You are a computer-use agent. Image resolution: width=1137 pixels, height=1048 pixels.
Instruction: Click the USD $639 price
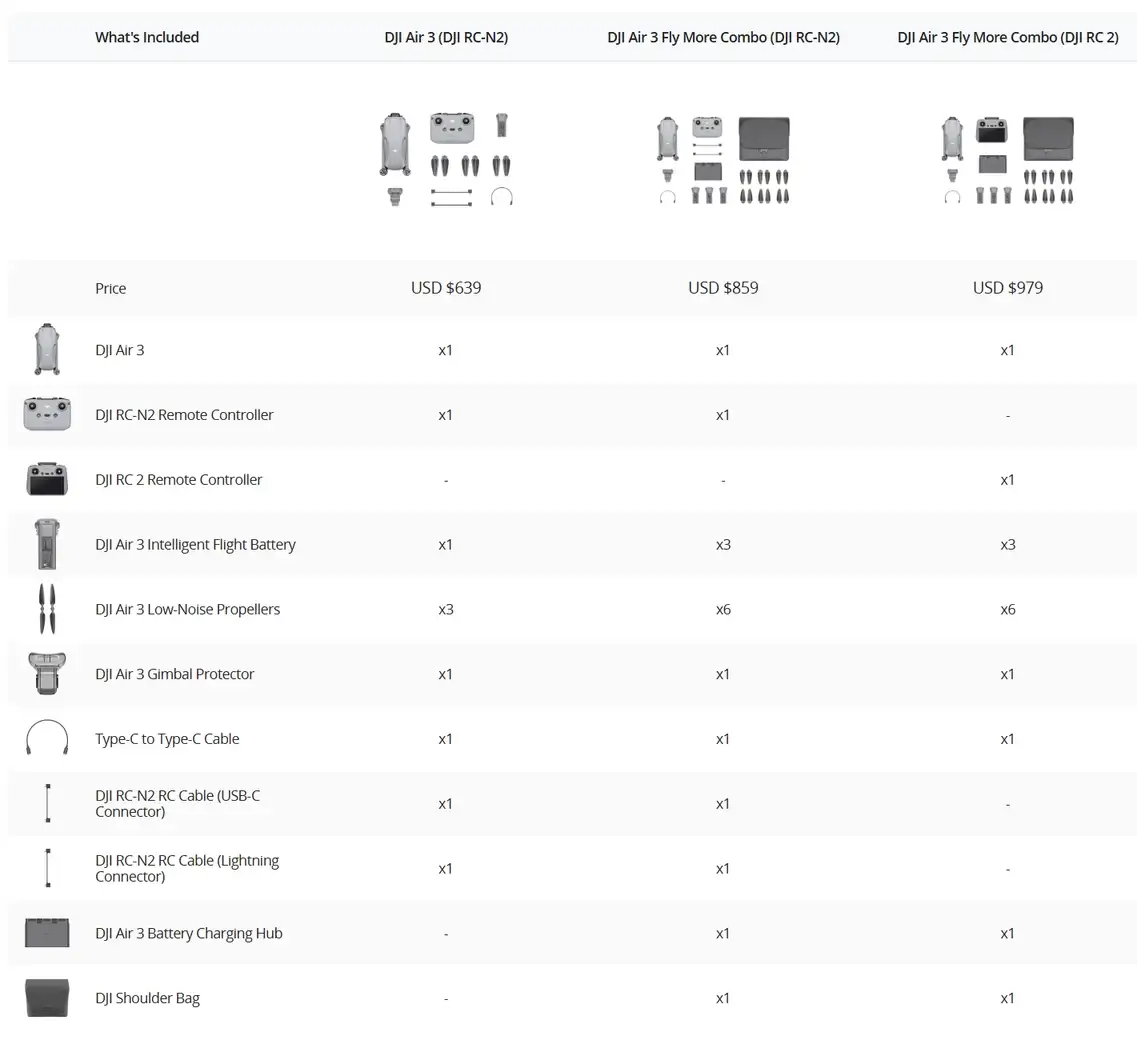446,288
